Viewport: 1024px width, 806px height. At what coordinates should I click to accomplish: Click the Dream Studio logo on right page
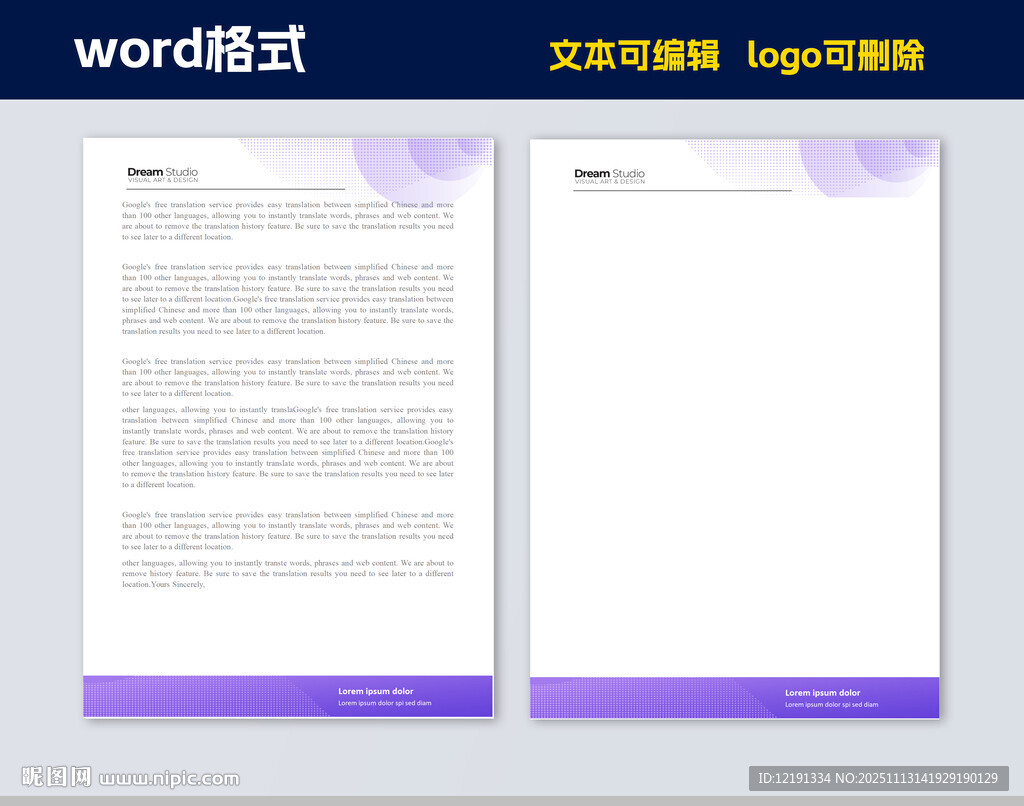point(608,172)
